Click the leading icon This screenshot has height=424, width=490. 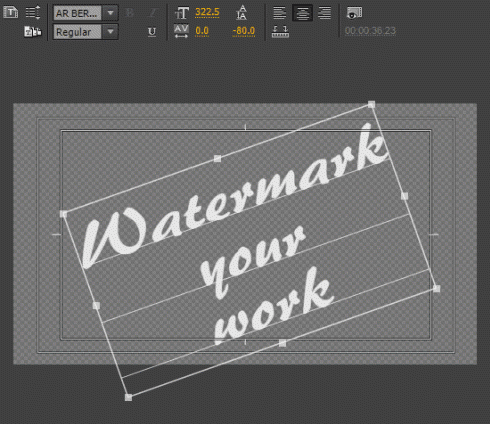point(242,12)
